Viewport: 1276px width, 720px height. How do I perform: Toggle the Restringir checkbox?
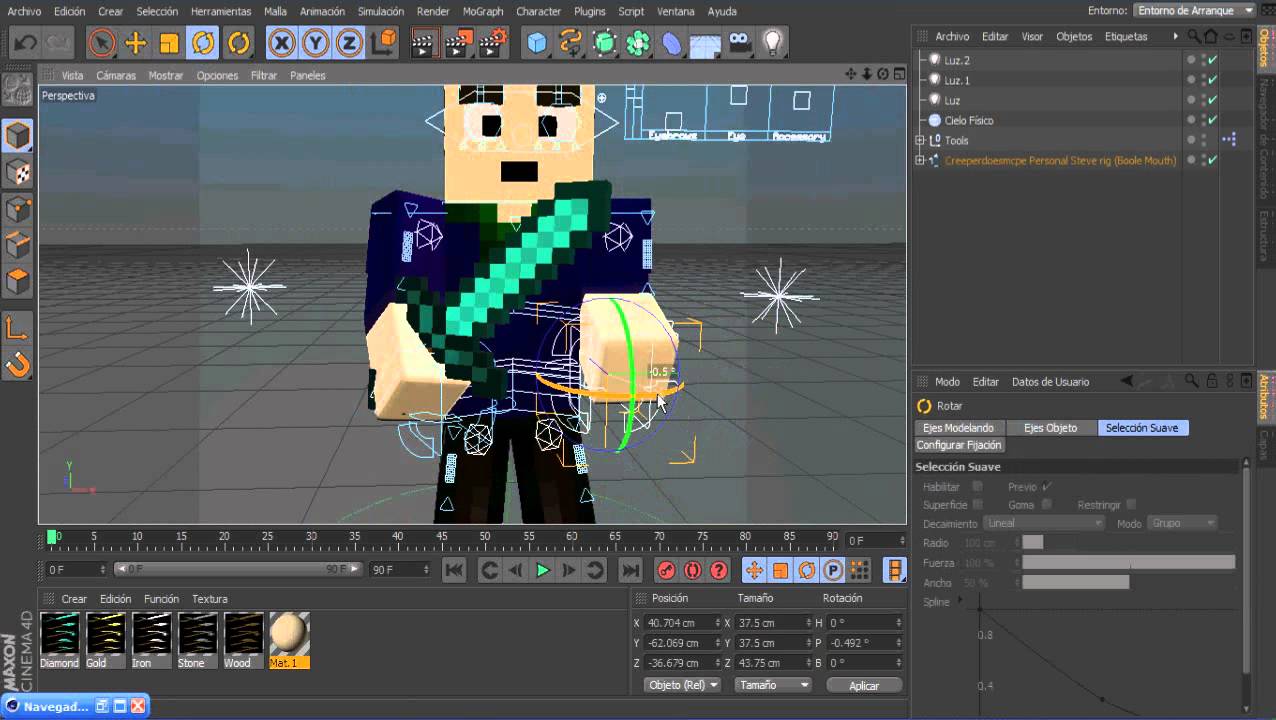(1131, 505)
